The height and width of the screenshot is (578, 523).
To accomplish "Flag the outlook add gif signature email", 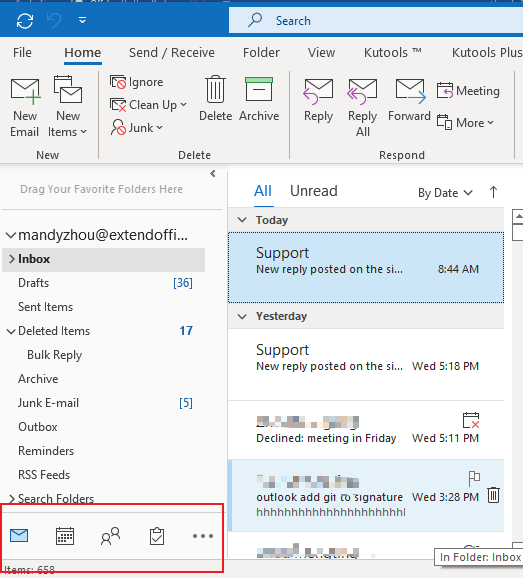I will coord(474,478).
